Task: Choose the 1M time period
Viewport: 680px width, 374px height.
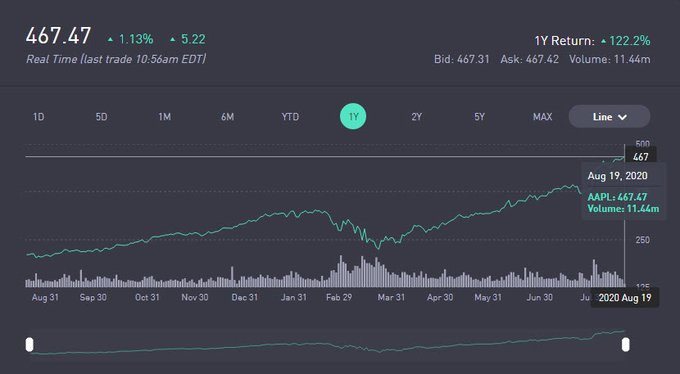Action: click(x=164, y=117)
